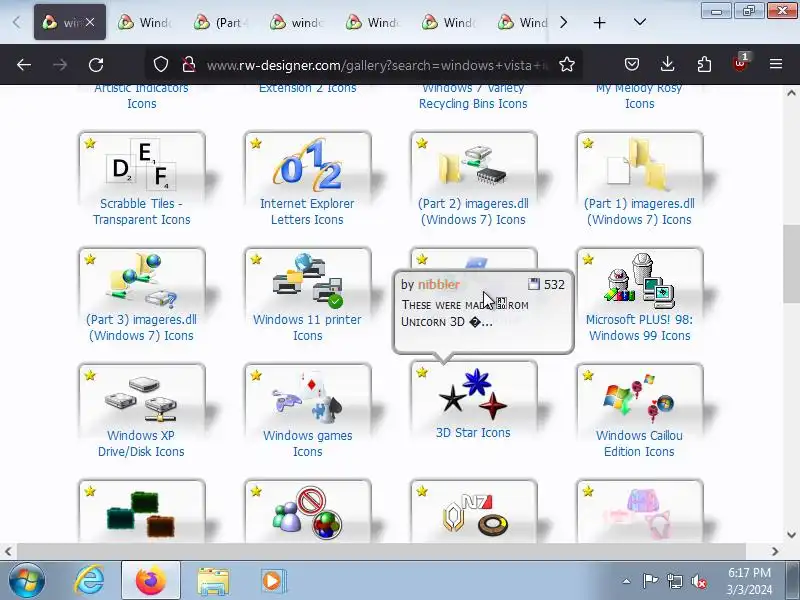Go back with the browser Back arrow

[x=24, y=65]
